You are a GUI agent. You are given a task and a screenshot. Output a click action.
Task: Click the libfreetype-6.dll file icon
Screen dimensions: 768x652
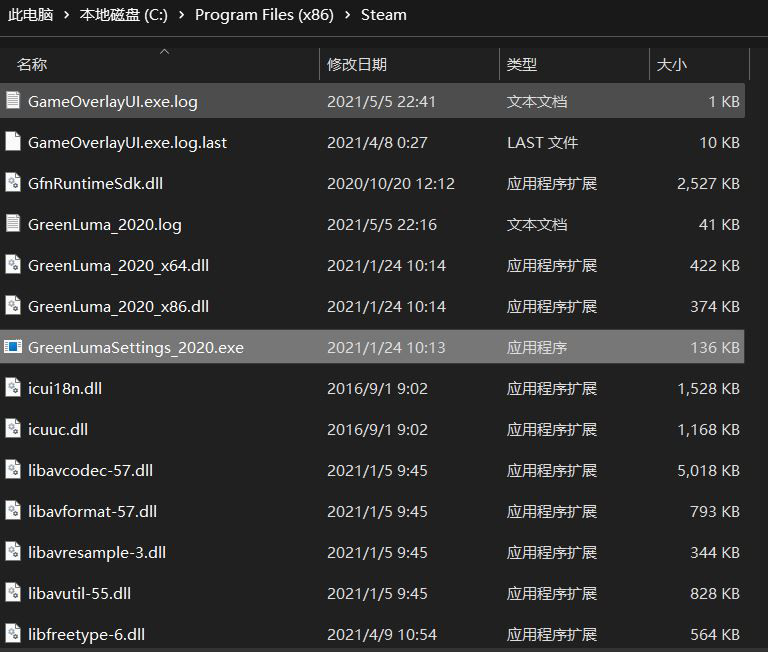pyautogui.click(x=13, y=634)
